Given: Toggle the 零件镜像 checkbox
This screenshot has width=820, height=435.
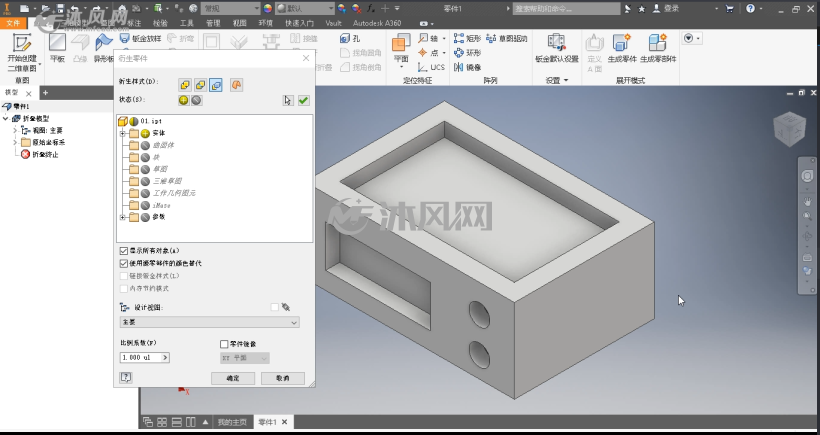Looking at the screenshot, I should [224, 344].
